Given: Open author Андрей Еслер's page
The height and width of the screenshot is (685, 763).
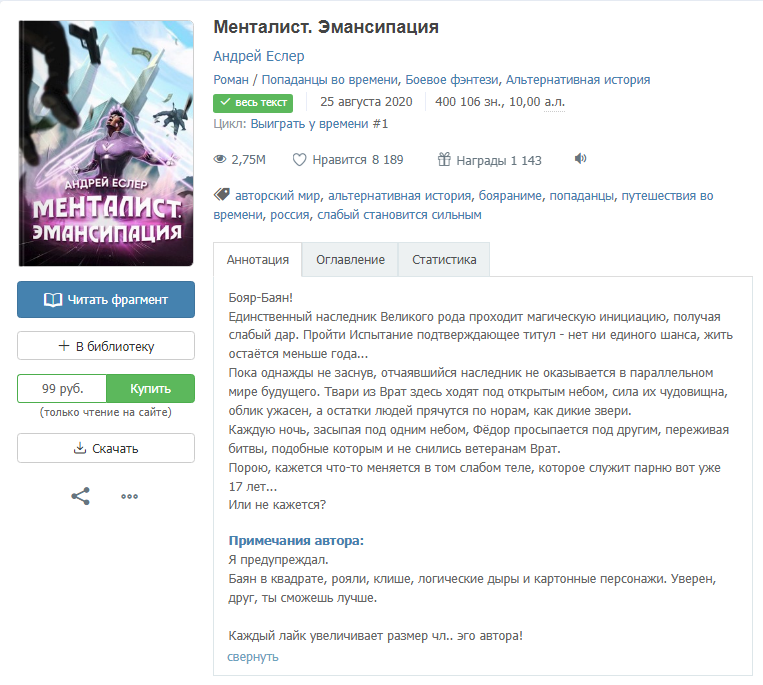Looking at the screenshot, I should [x=259, y=56].
